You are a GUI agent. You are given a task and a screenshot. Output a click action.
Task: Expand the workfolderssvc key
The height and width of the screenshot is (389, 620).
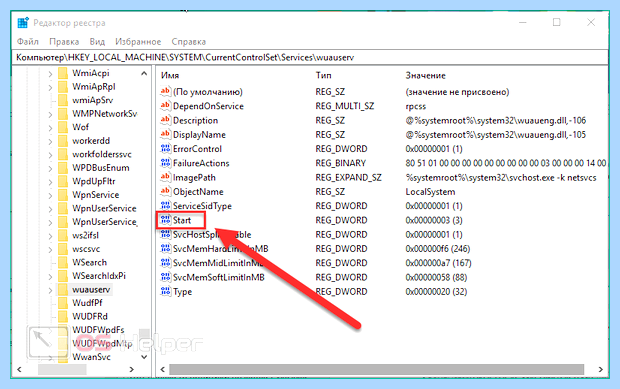50,155
